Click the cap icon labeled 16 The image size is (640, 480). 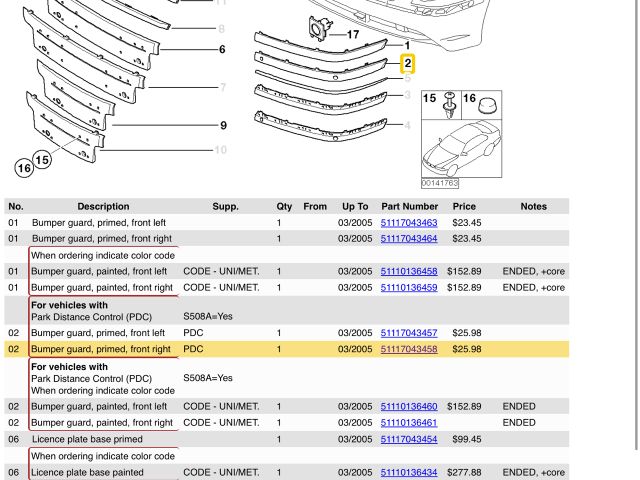[x=485, y=103]
